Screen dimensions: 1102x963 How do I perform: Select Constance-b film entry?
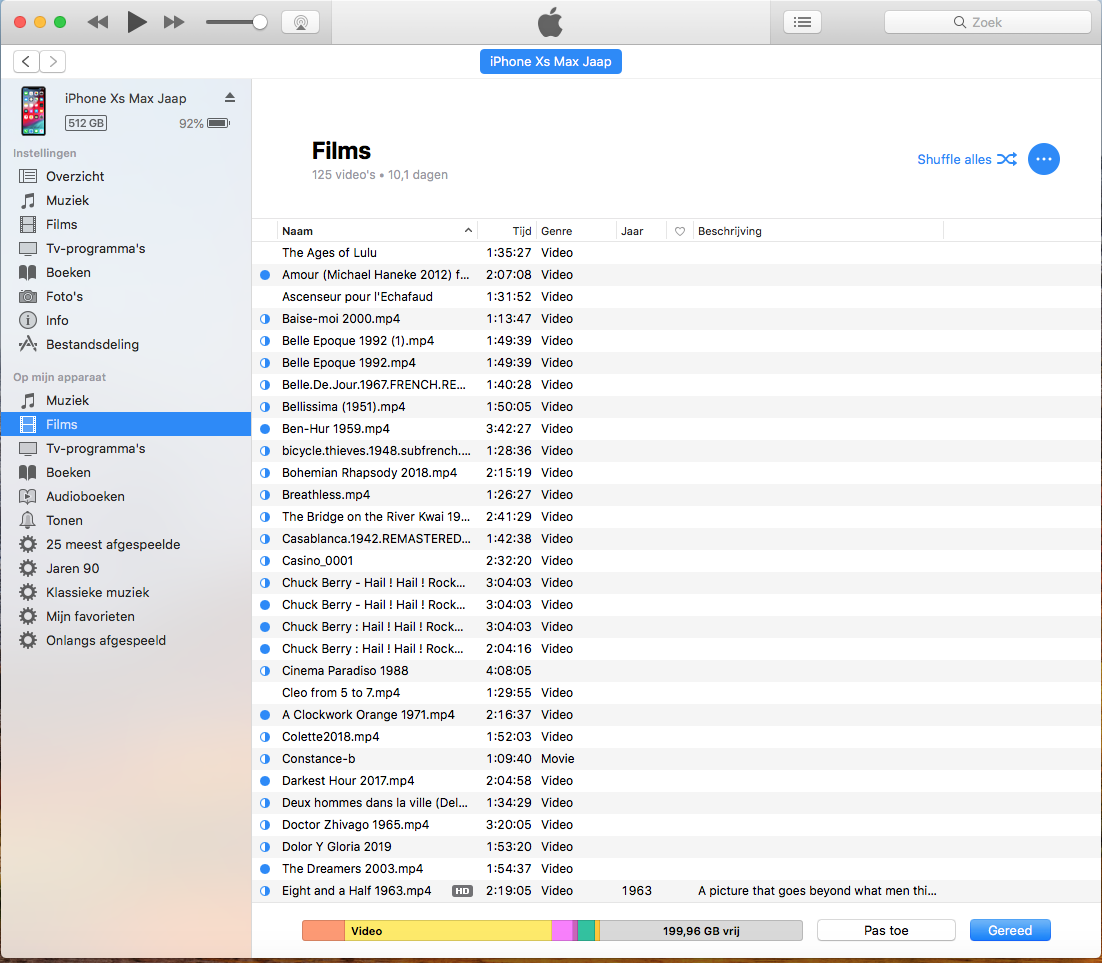[677, 759]
